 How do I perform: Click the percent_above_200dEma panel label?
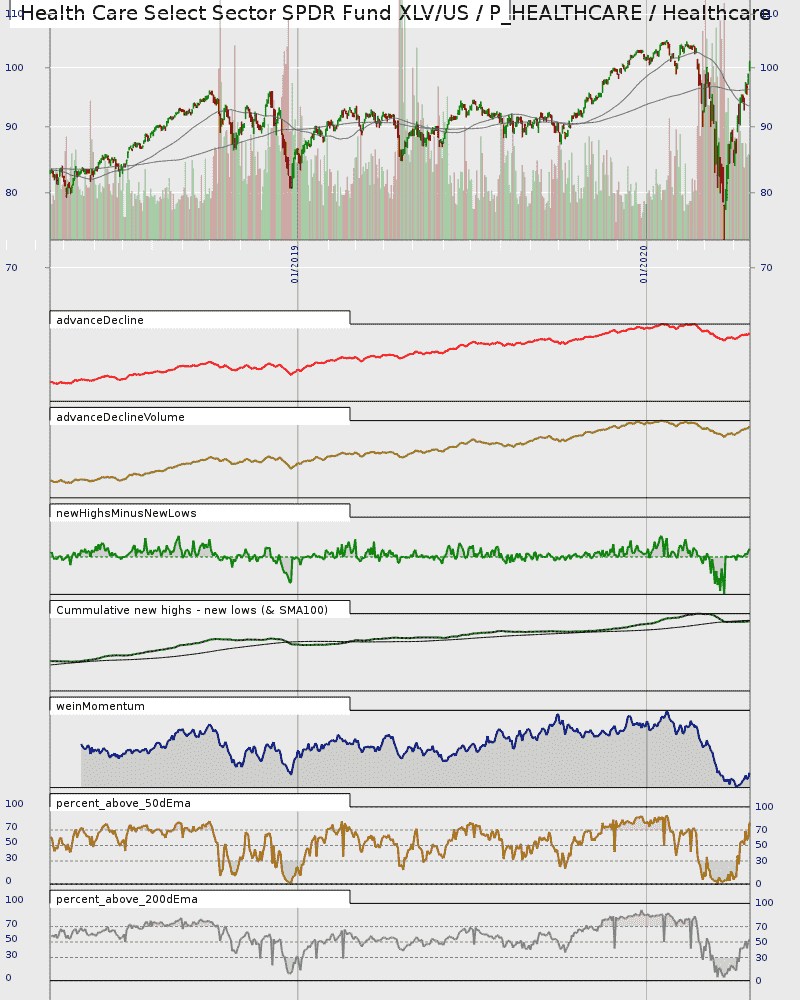point(127,899)
